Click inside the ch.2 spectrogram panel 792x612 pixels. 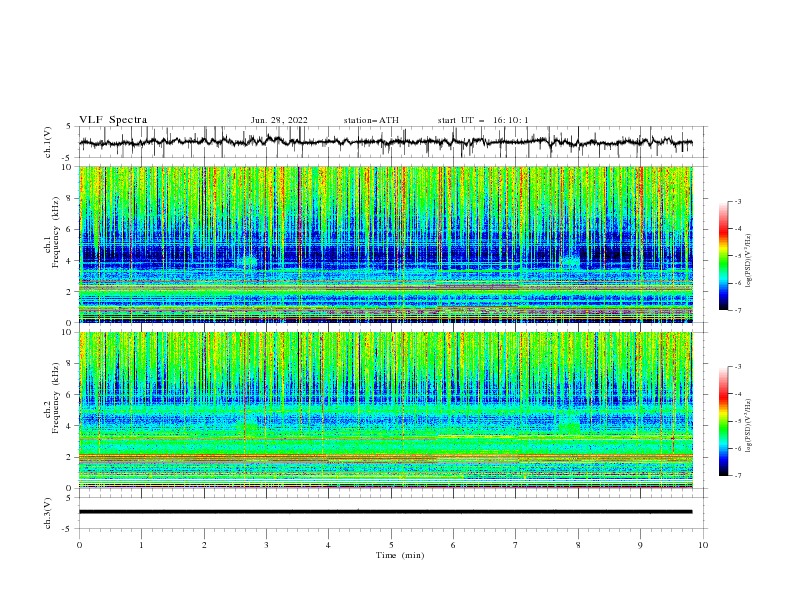coord(385,410)
